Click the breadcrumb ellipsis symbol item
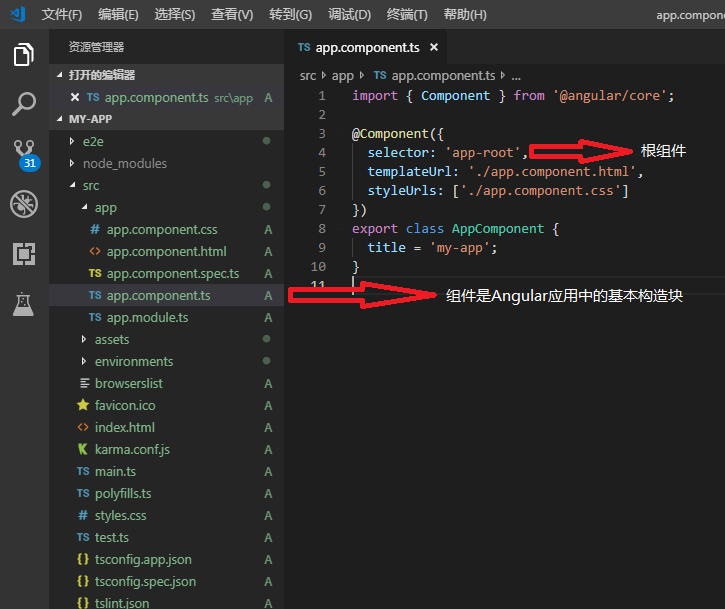This screenshot has height=609, width=725. (516, 76)
